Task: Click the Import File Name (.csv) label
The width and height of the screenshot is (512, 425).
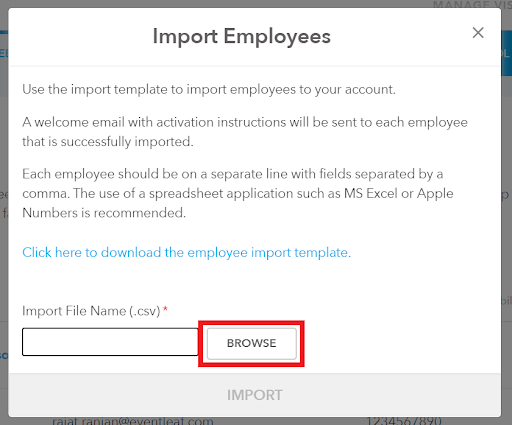Action: point(91,311)
